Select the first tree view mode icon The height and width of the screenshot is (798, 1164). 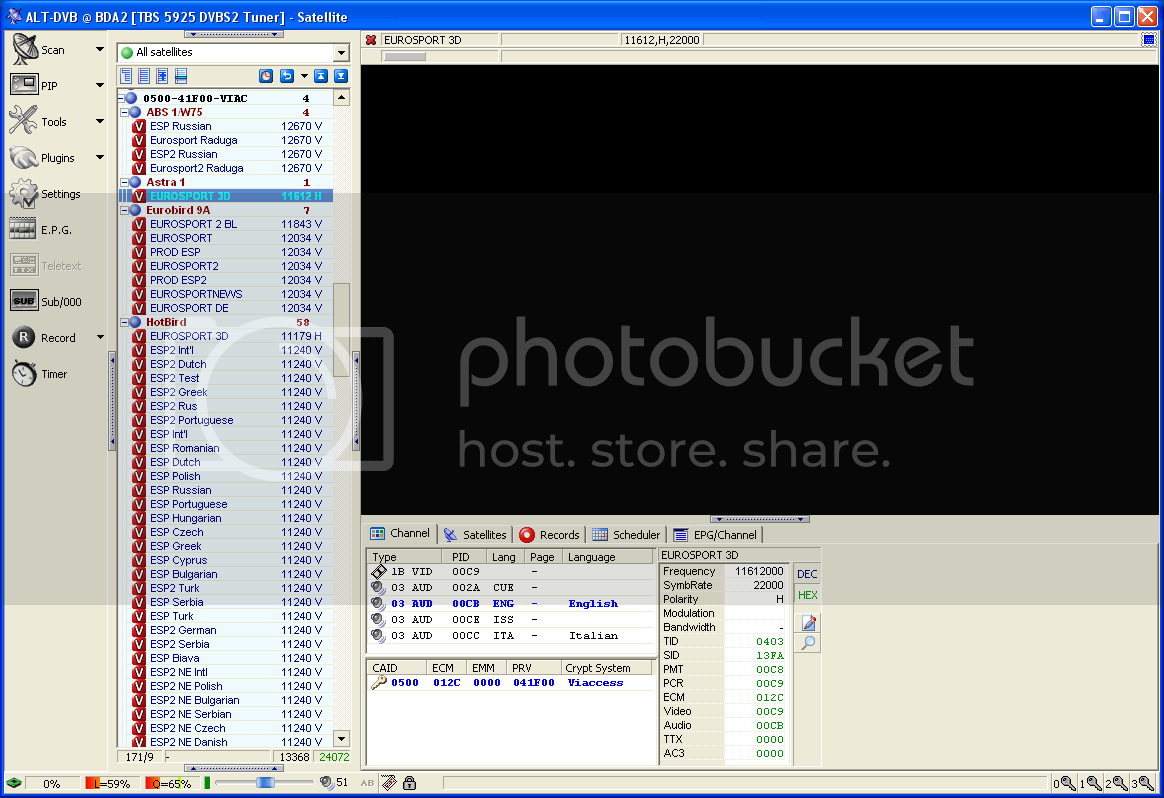pyautogui.click(x=126, y=76)
